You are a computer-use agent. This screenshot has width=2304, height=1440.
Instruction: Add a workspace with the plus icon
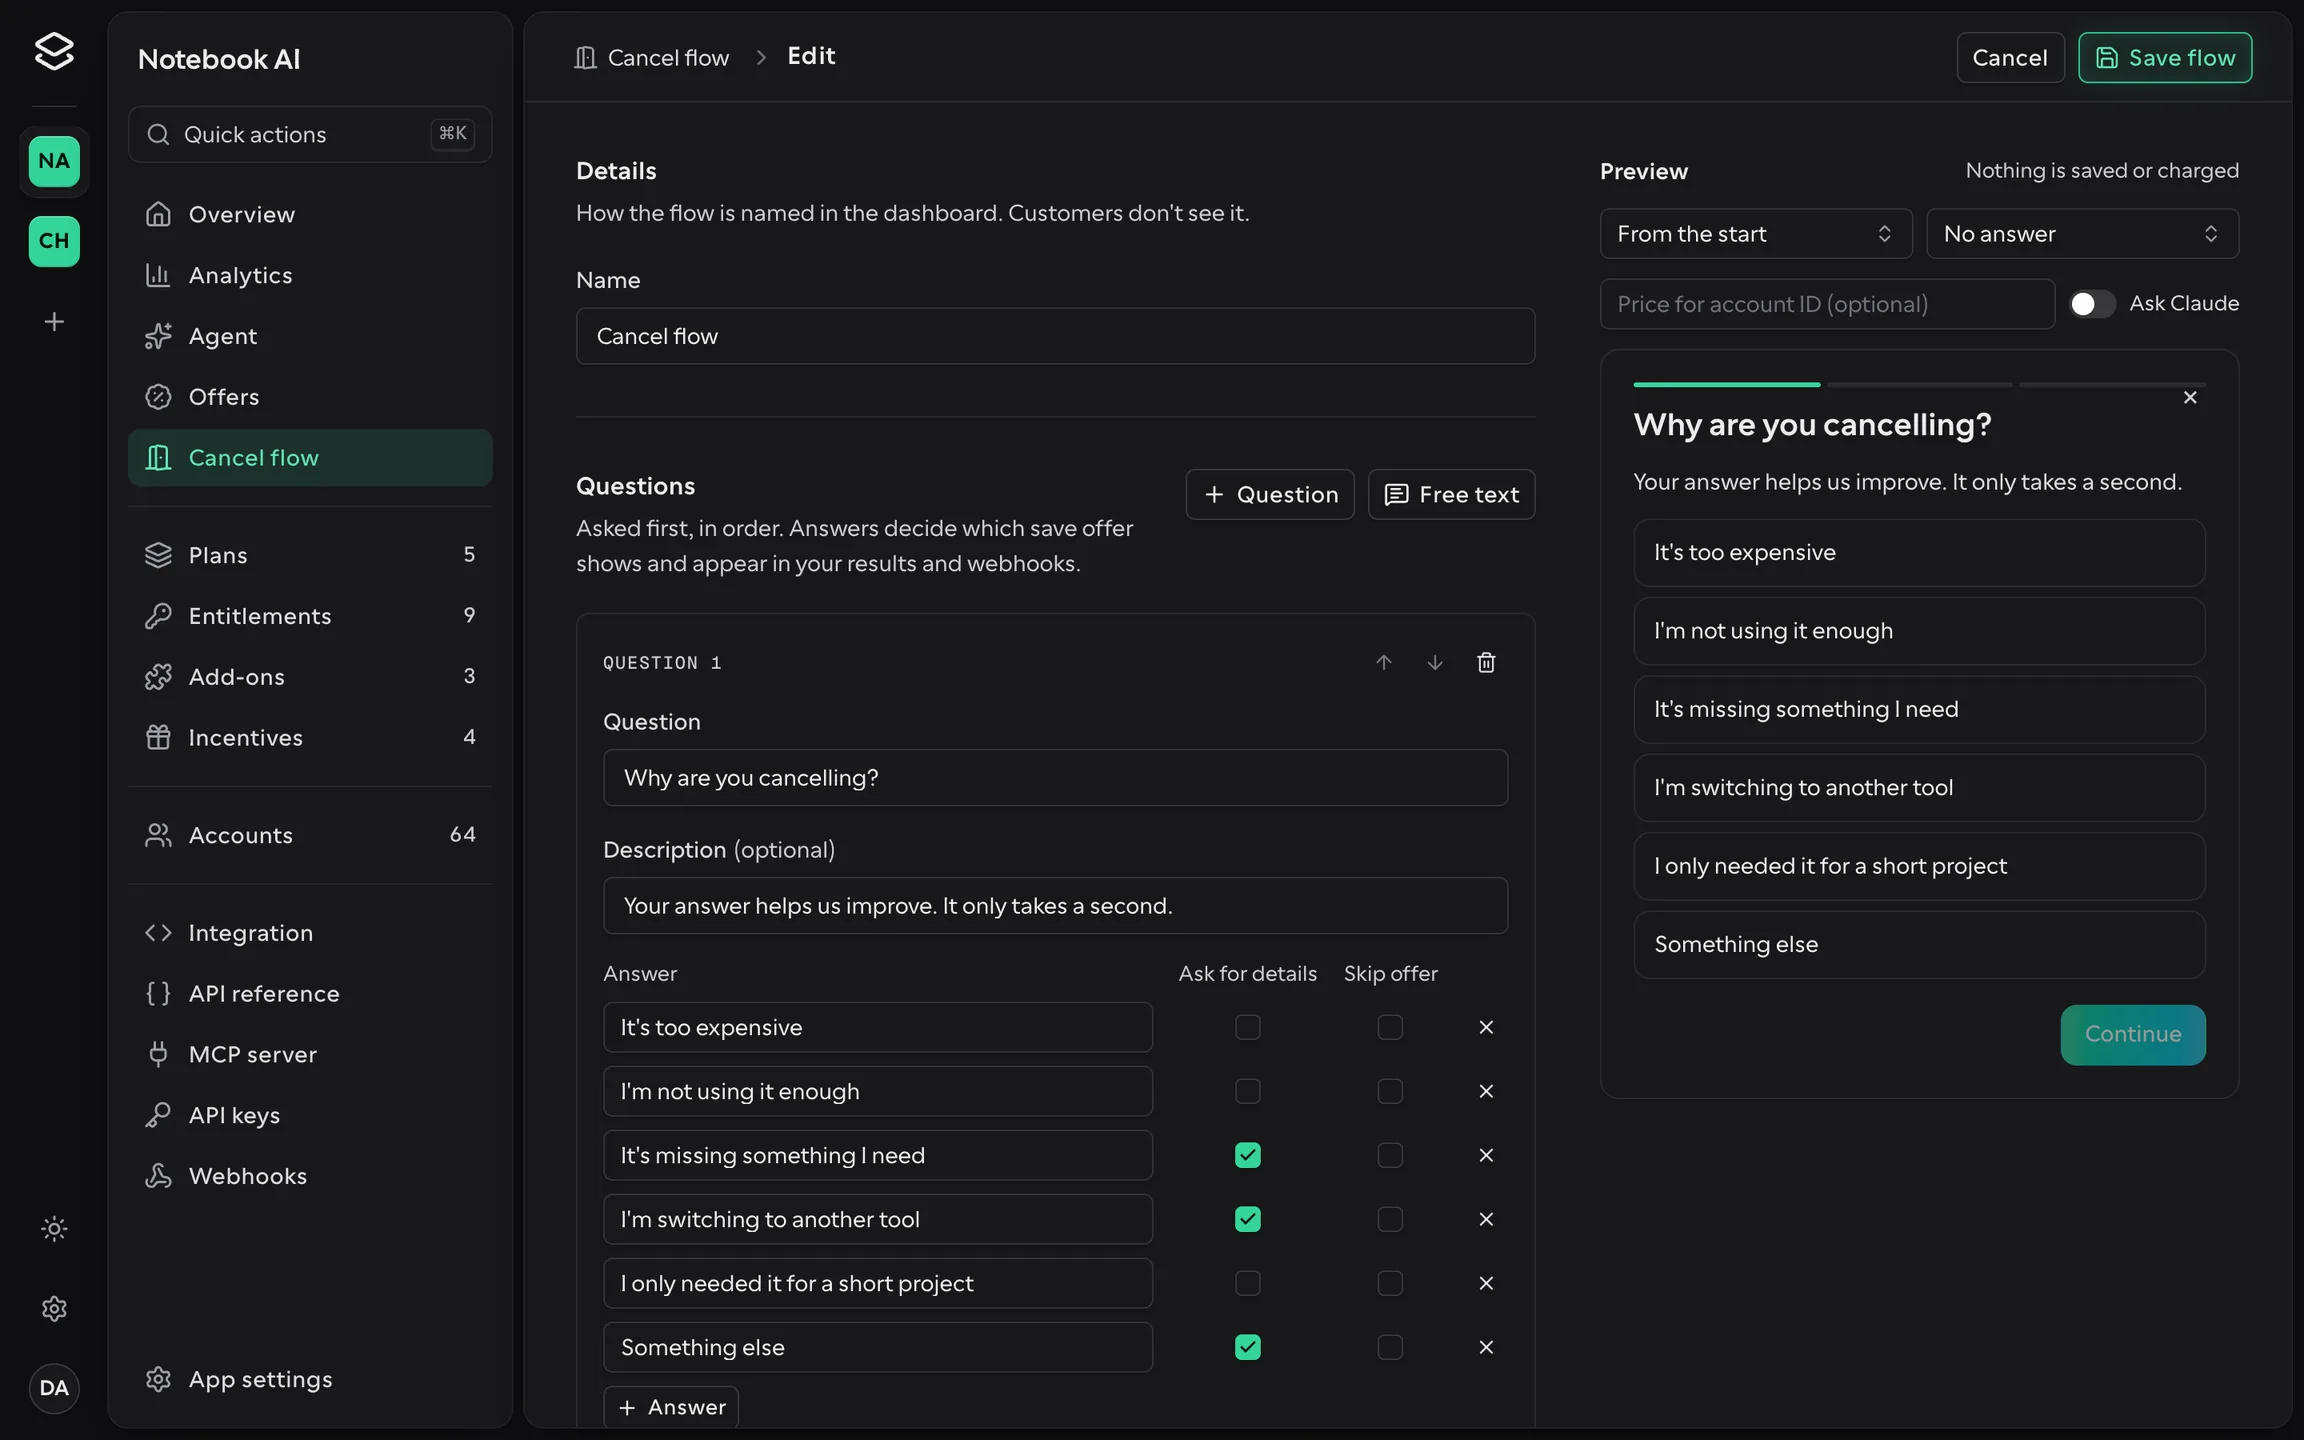pos(54,322)
